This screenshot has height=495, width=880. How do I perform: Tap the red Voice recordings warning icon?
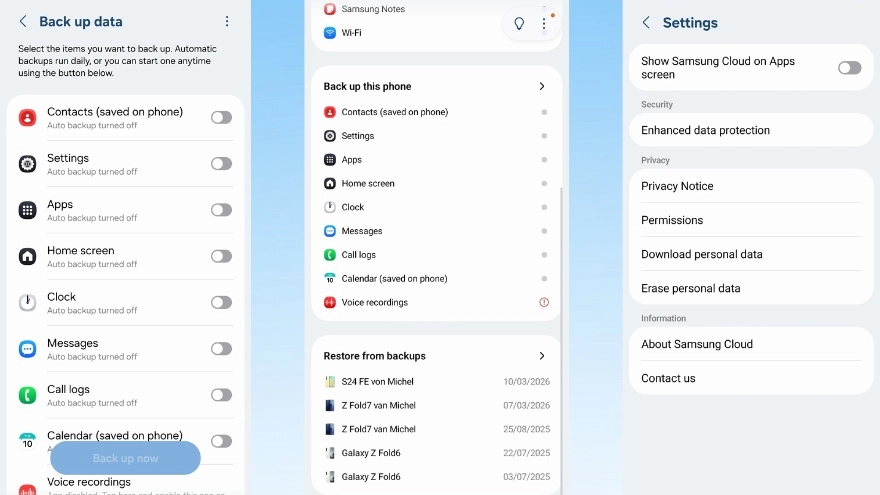[544, 302]
